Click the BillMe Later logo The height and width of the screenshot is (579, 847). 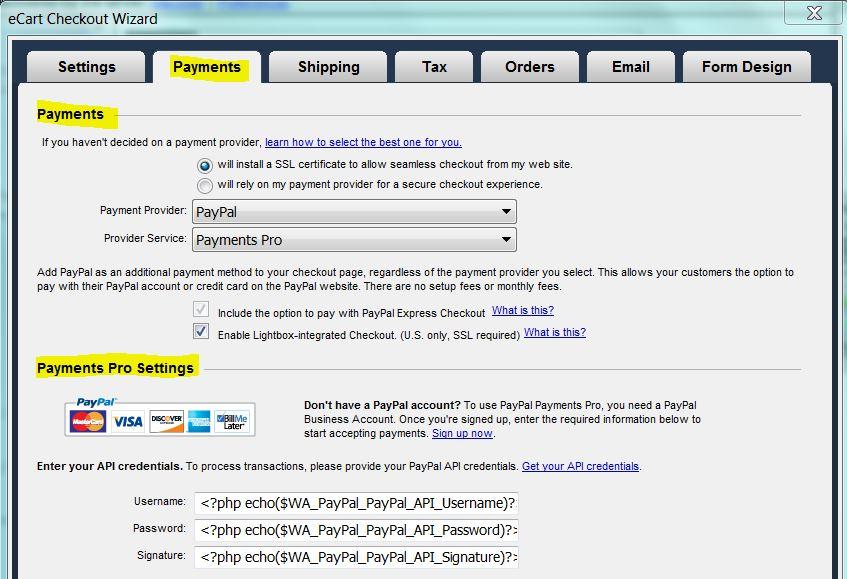pos(232,421)
